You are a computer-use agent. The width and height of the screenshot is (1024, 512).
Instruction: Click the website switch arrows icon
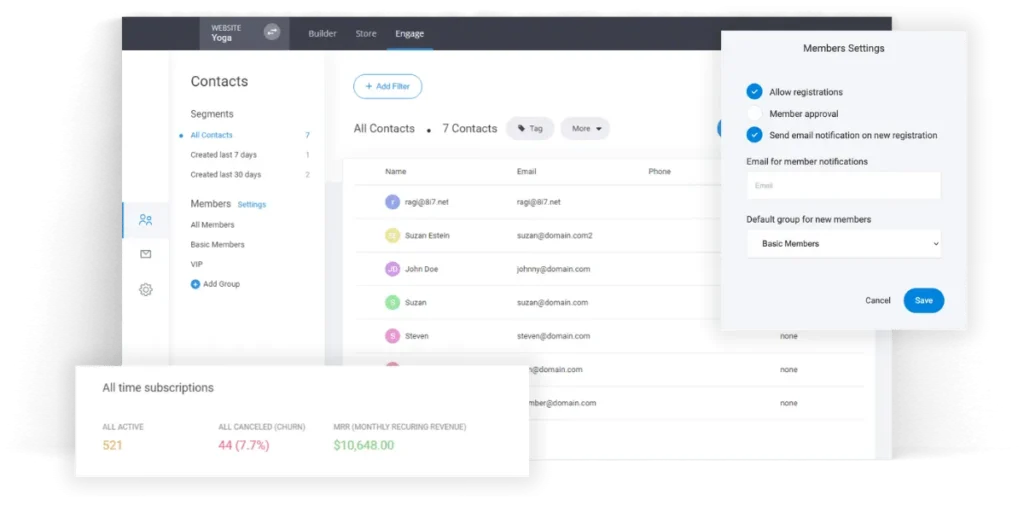[272, 32]
